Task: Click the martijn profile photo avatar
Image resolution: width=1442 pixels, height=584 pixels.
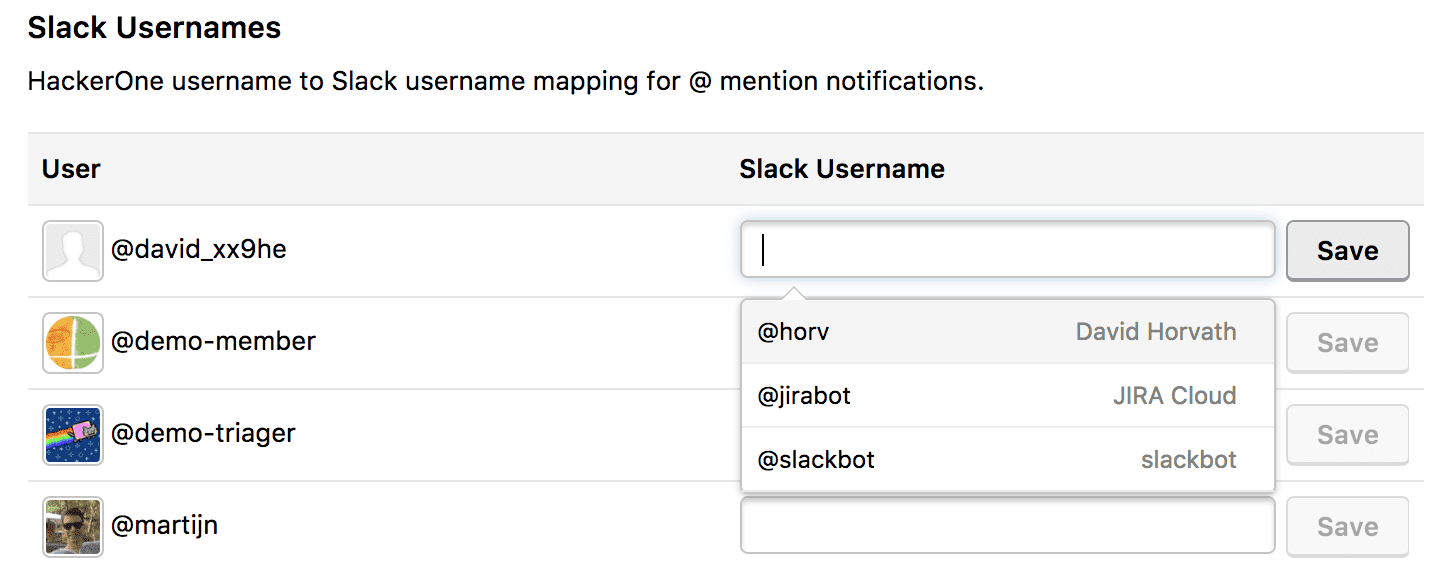Action: pos(73,526)
